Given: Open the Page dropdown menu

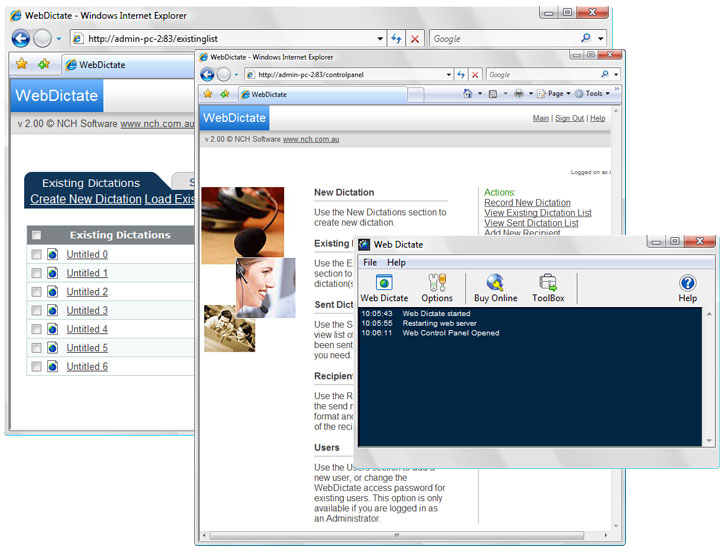Looking at the screenshot, I should (x=554, y=94).
